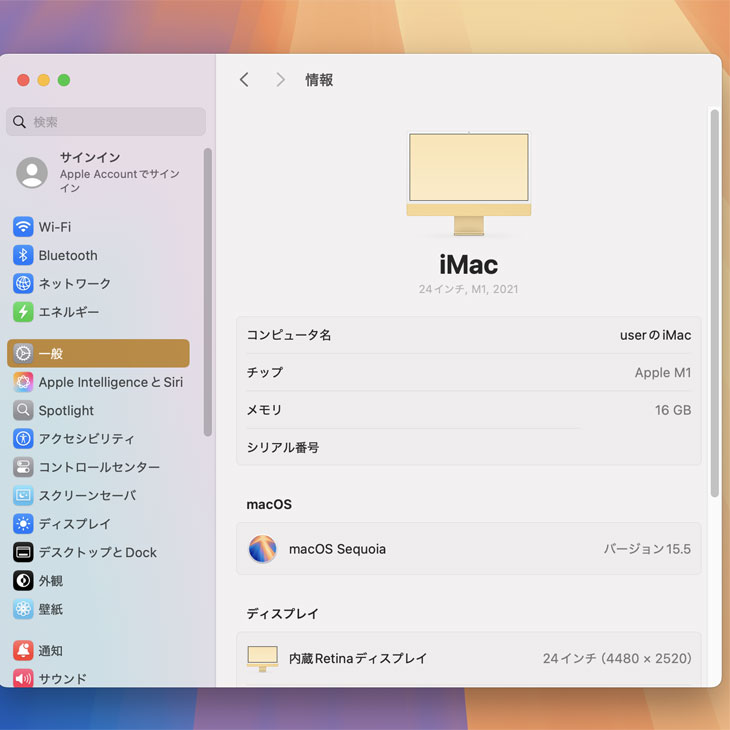
Task: Click the large yellow iMac image
Action: coord(469,184)
